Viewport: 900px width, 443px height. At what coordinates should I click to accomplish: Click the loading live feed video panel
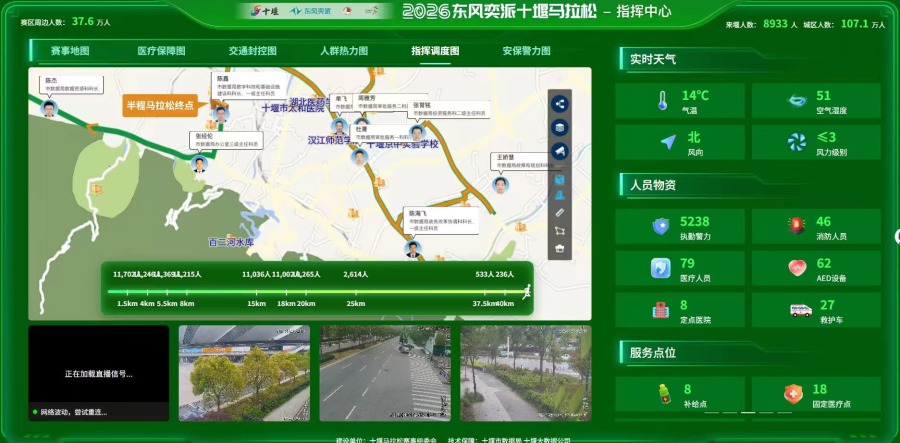pos(98,372)
